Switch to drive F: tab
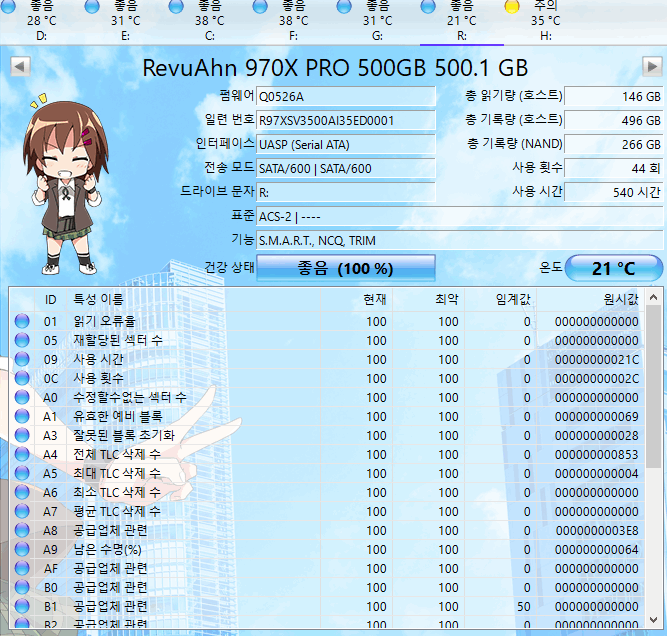 (294, 21)
